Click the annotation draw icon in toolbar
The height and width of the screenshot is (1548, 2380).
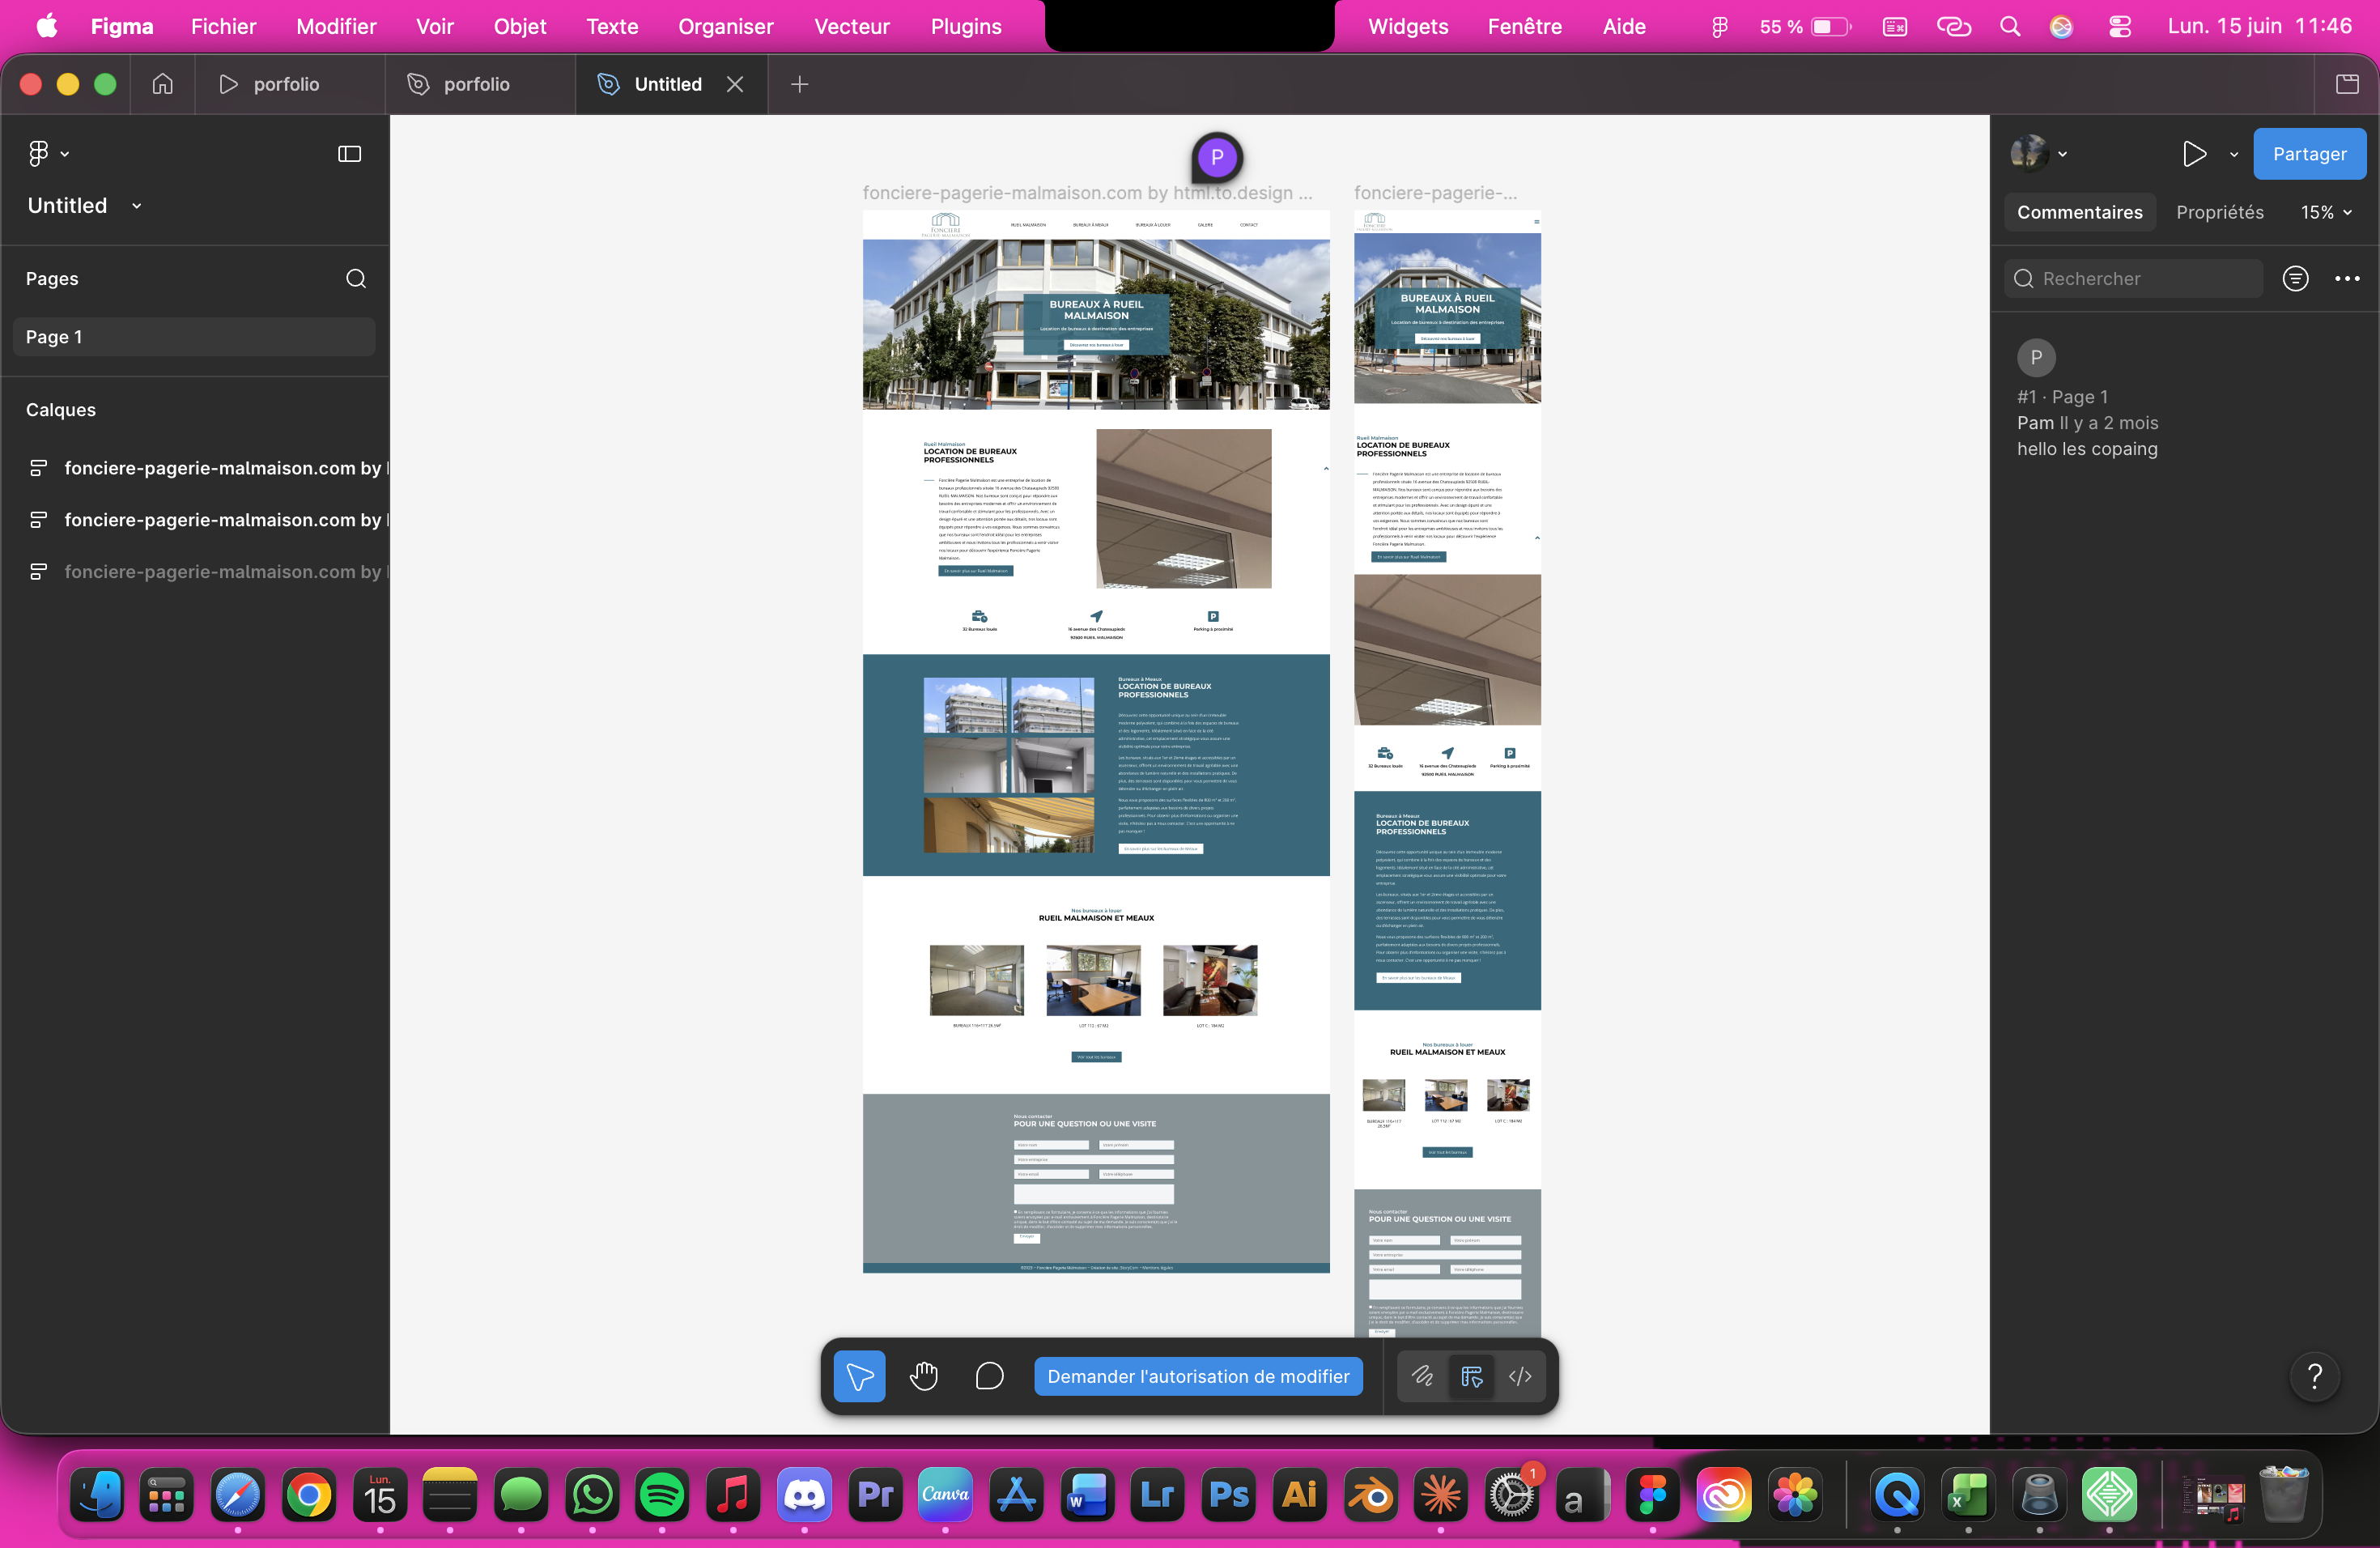(x=1422, y=1376)
